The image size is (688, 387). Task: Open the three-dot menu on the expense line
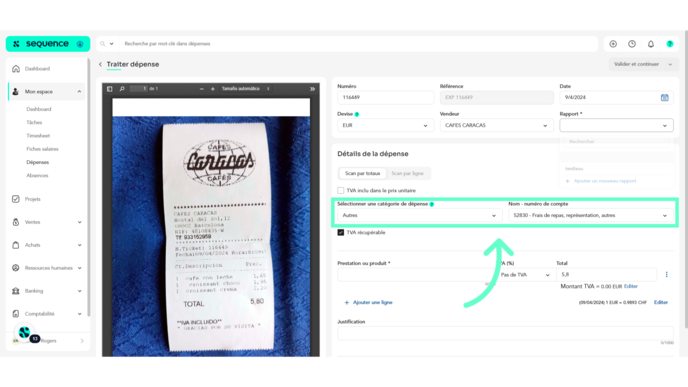point(666,275)
